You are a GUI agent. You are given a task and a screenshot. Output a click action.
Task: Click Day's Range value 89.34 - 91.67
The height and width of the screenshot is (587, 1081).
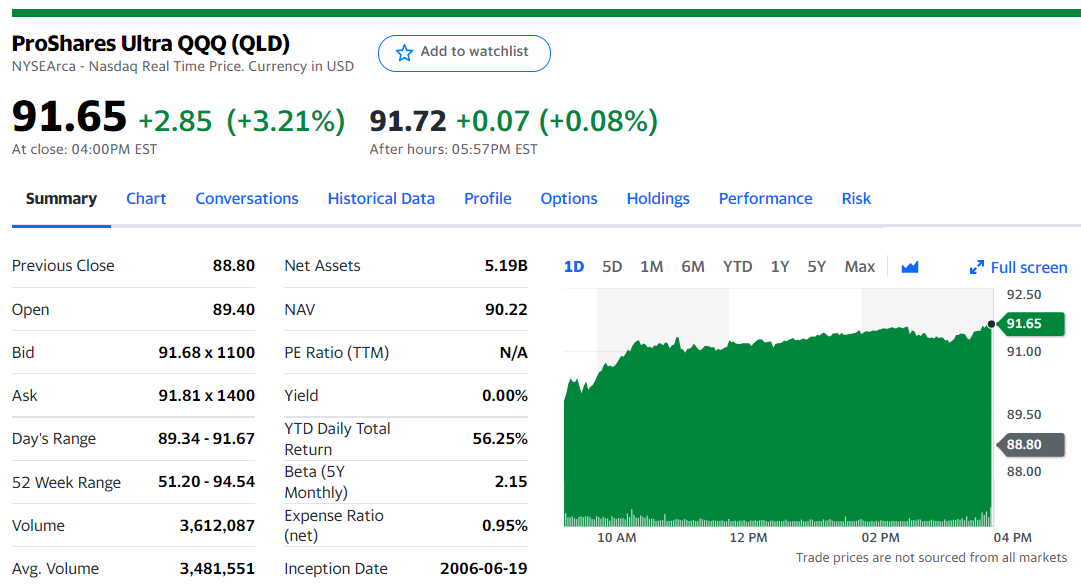click(207, 439)
